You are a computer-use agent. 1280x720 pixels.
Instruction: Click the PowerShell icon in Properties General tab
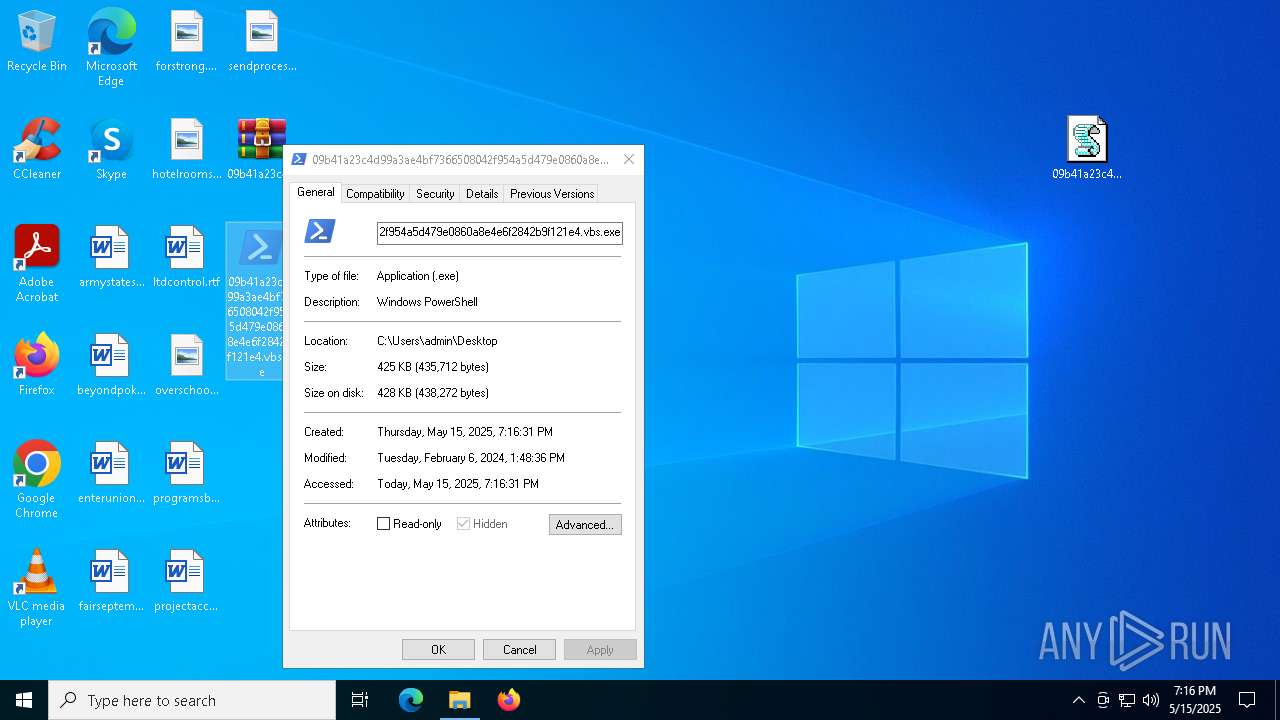click(320, 231)
